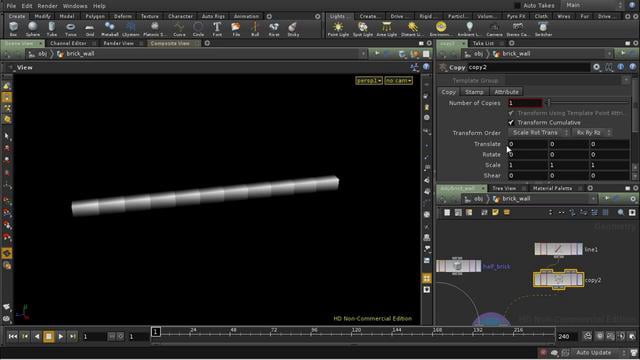Switch to the Tree View tab

click(x=504, y=188)
